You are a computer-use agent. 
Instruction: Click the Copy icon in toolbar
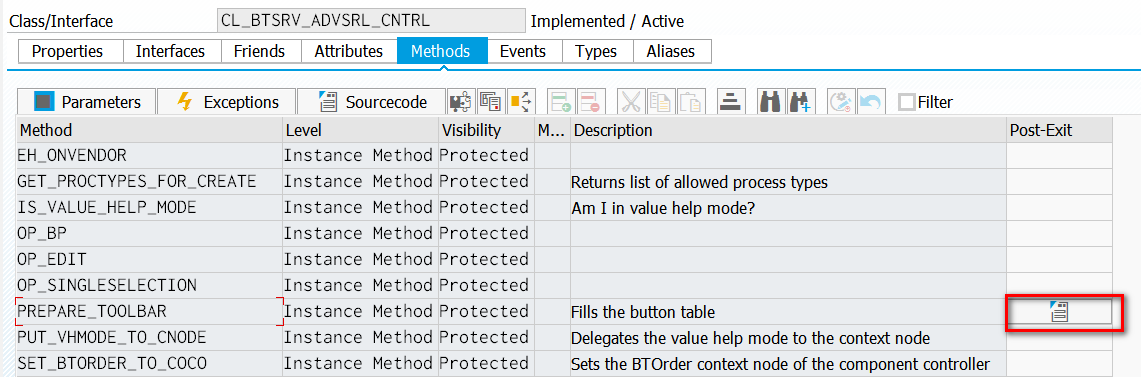661,102
